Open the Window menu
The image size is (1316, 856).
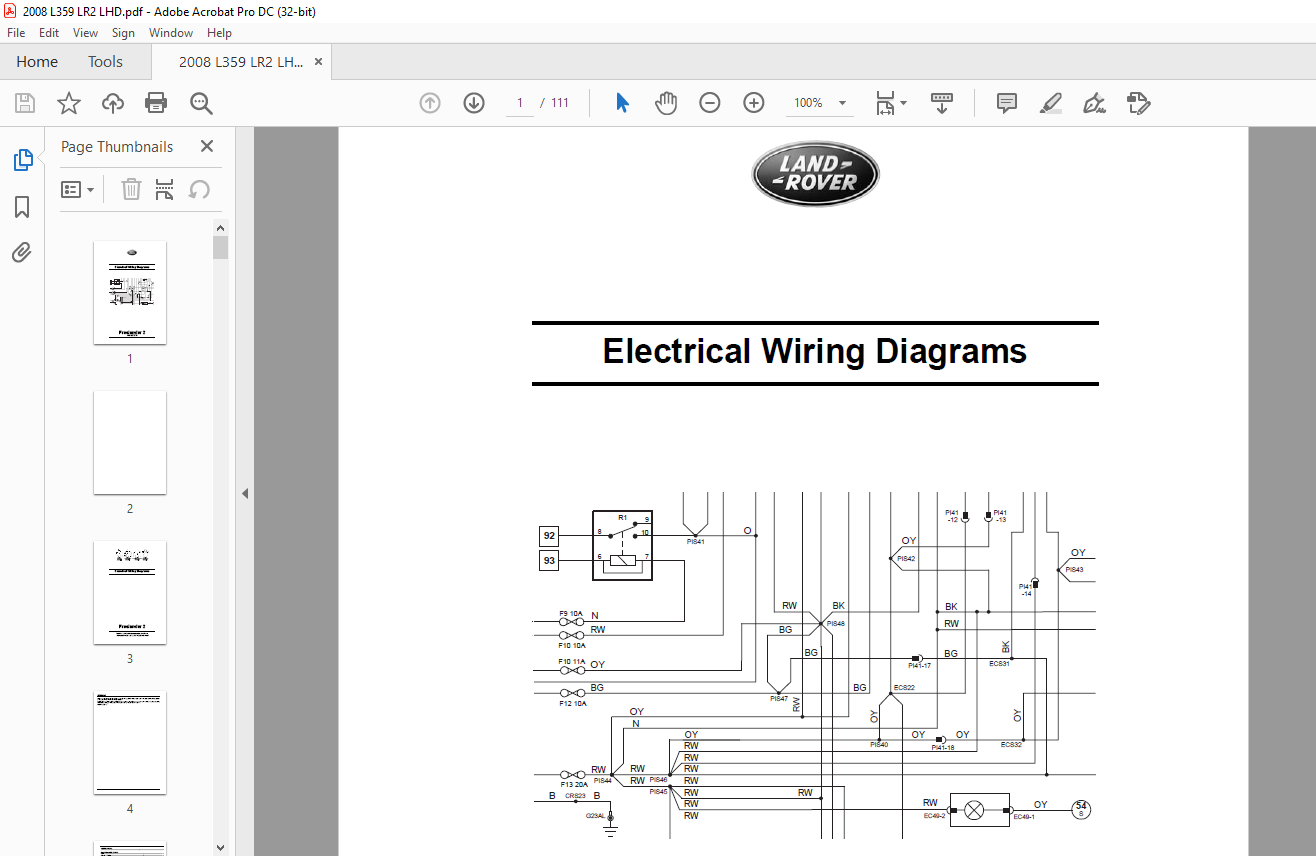171,33
